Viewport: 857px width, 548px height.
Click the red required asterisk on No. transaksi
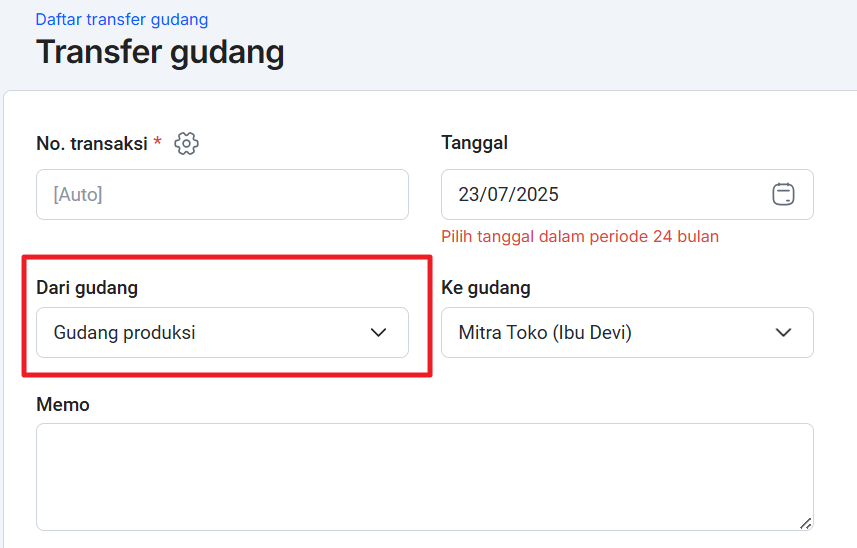pos(157,143)
